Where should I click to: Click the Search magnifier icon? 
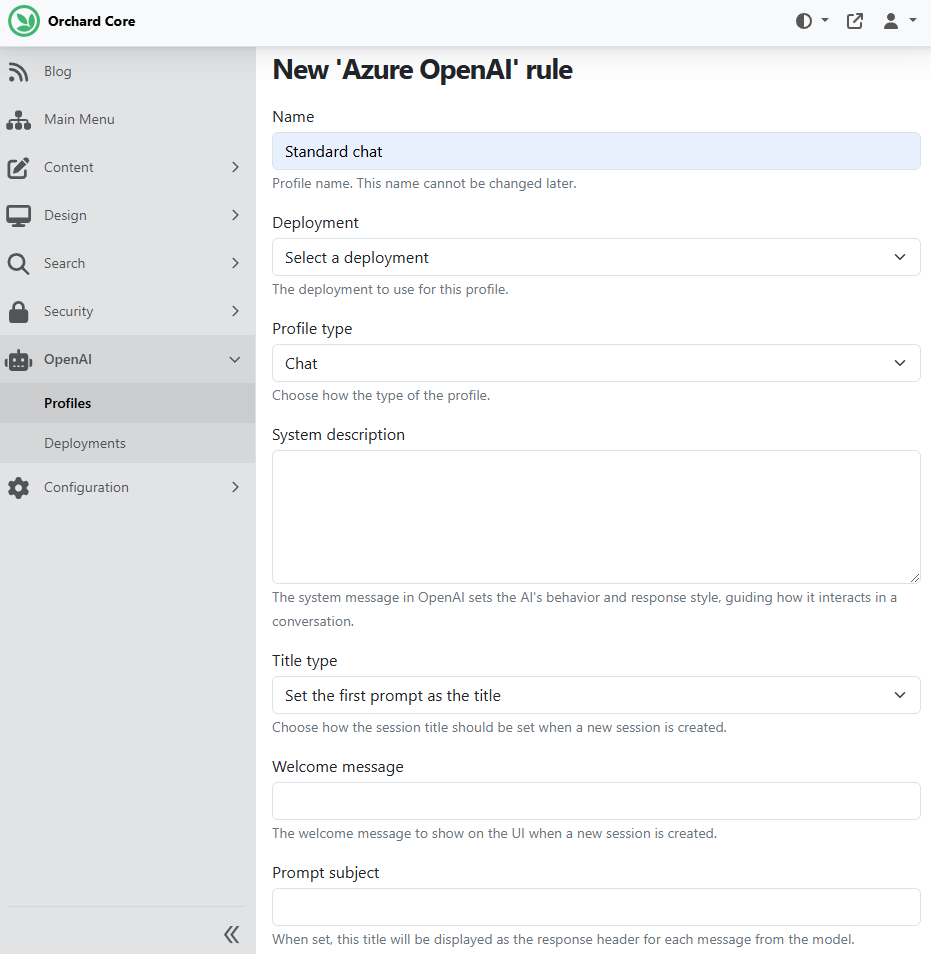tap(18, 264)
